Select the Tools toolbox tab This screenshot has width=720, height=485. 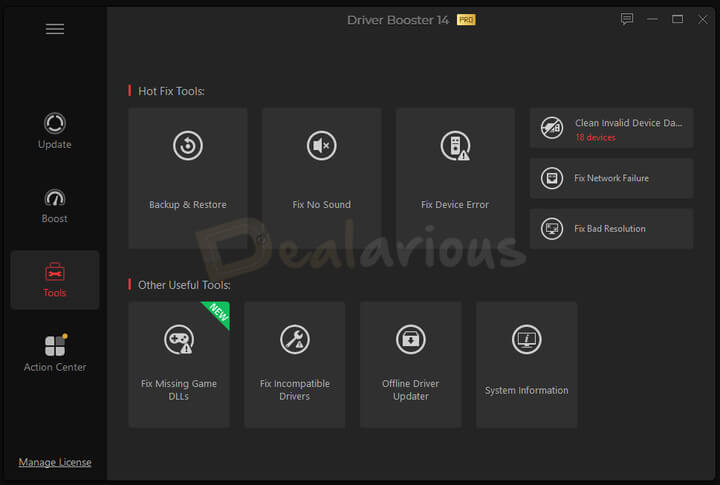click(55, 280)
